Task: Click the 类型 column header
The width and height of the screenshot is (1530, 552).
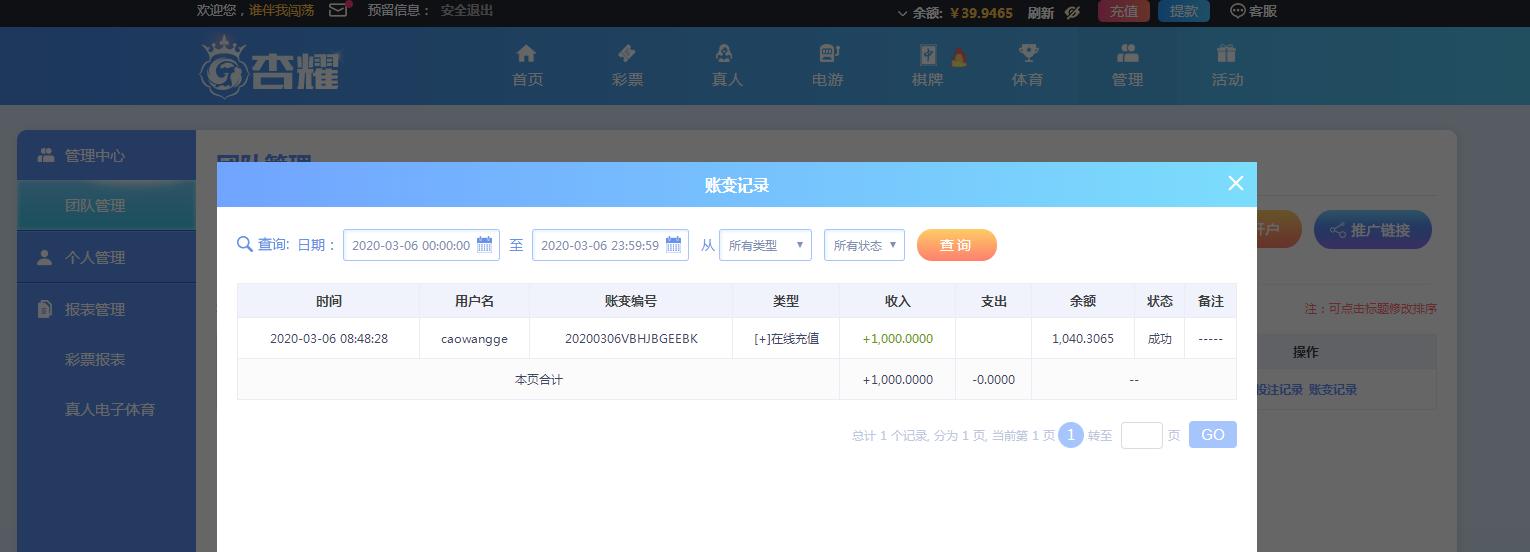Action: tap(786, 301)
